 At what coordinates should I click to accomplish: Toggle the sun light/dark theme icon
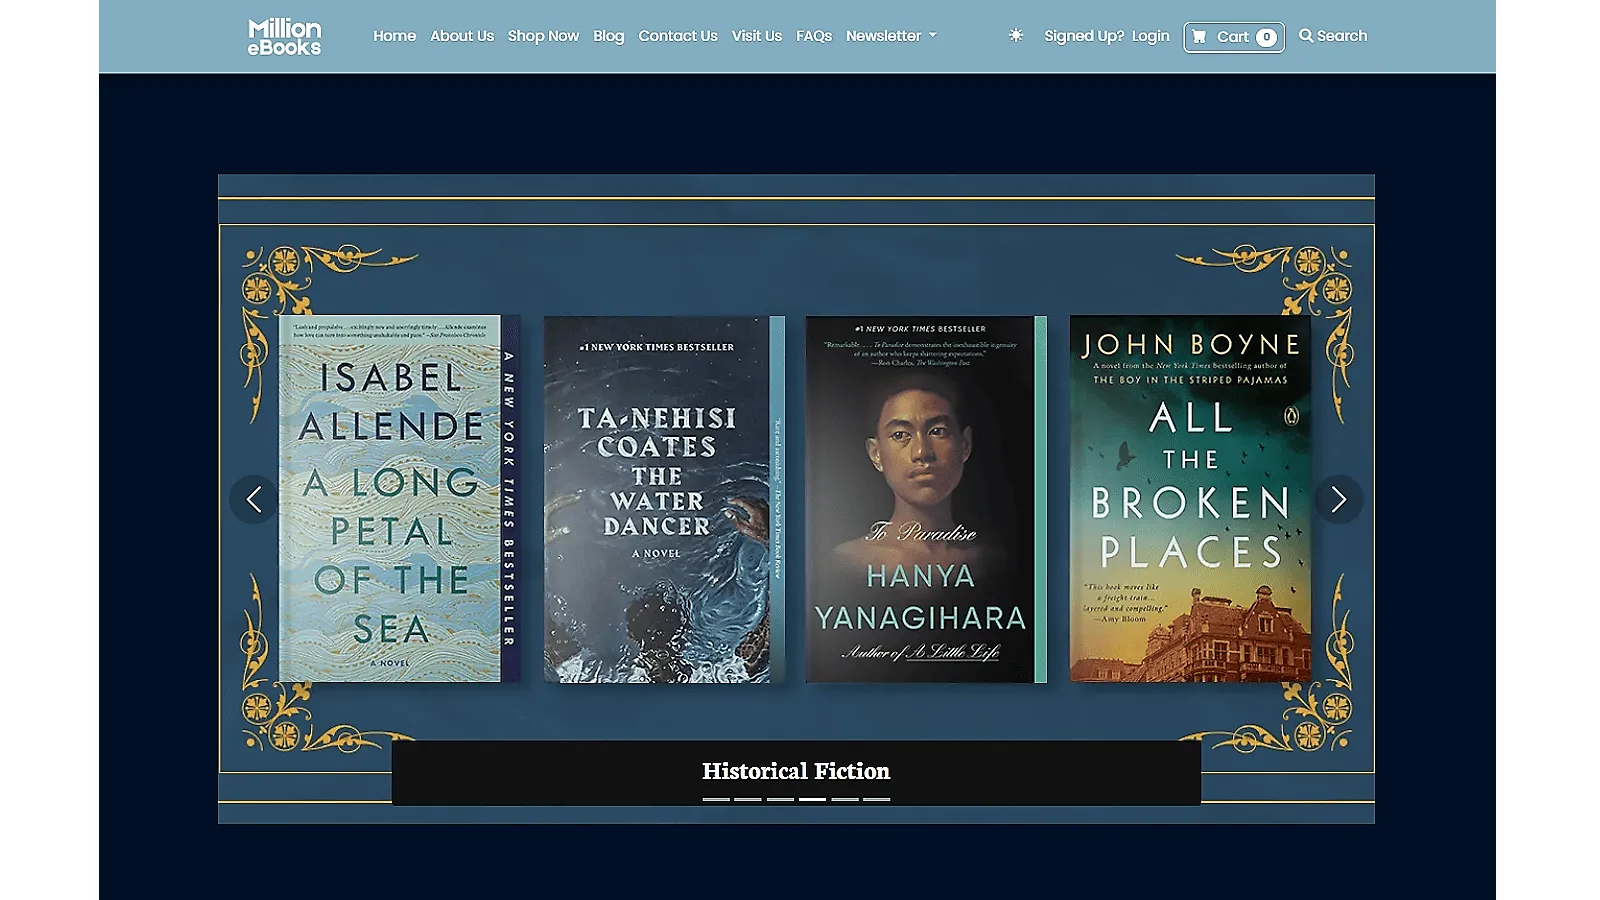click(1016, 35)
